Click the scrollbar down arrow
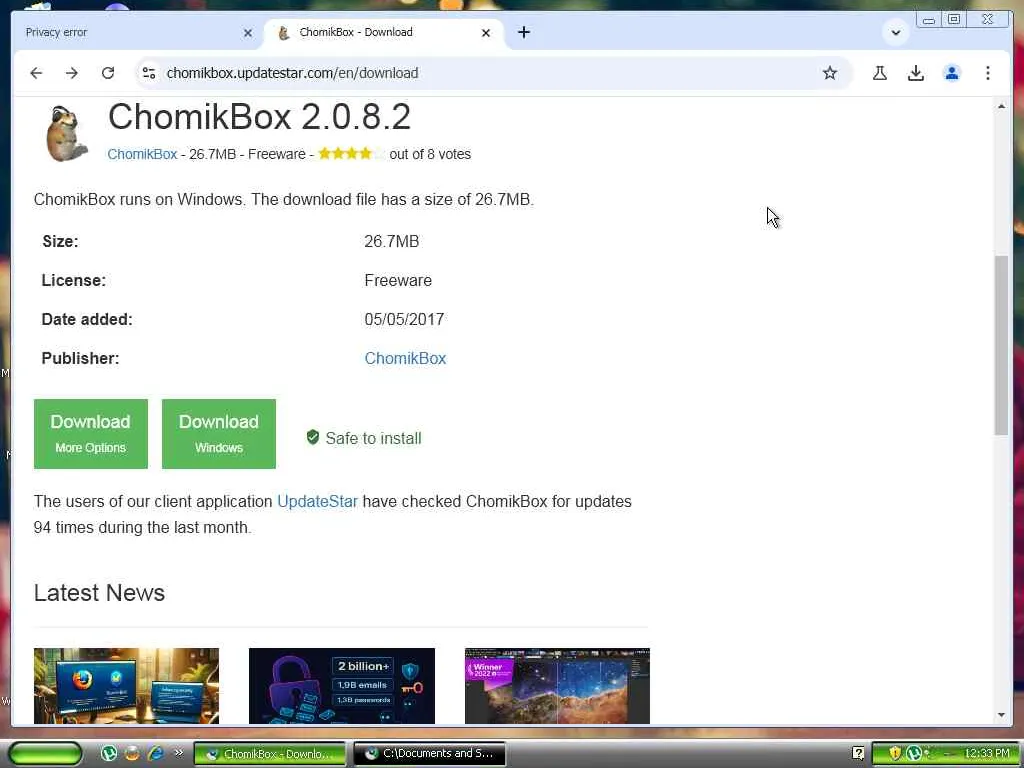 pos(1001,715)
